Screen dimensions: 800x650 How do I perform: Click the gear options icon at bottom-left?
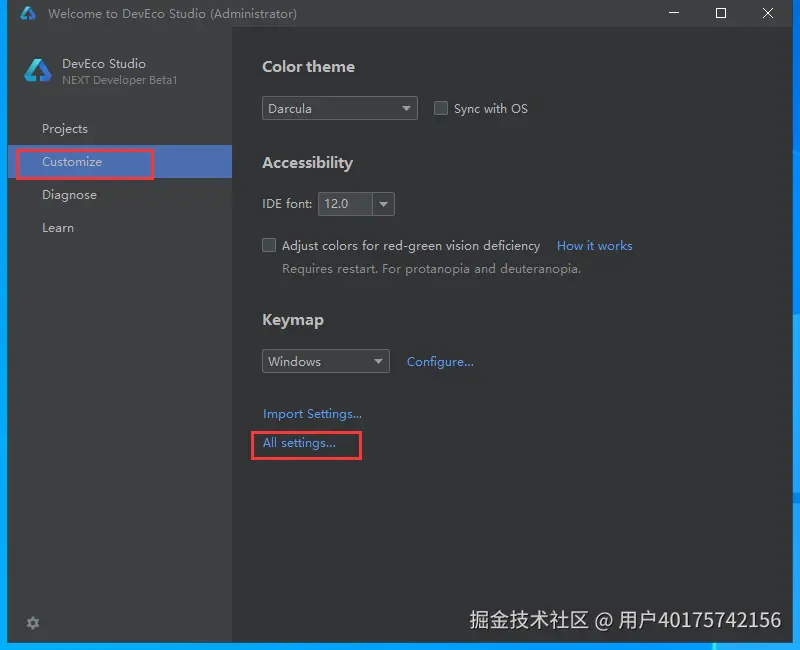33,622
